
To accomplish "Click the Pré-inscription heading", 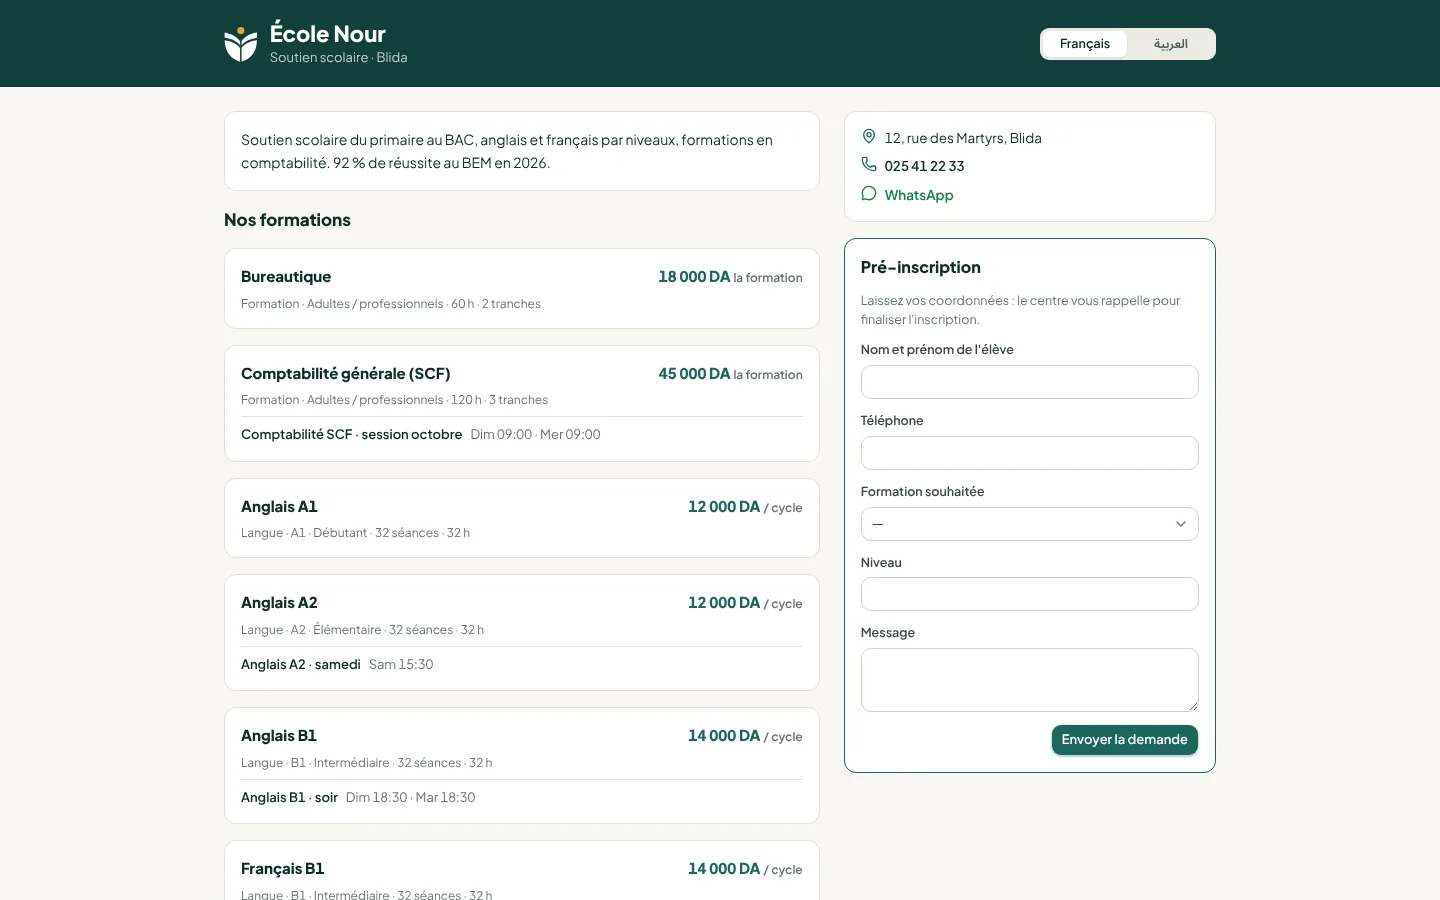I will click(920, 268).
